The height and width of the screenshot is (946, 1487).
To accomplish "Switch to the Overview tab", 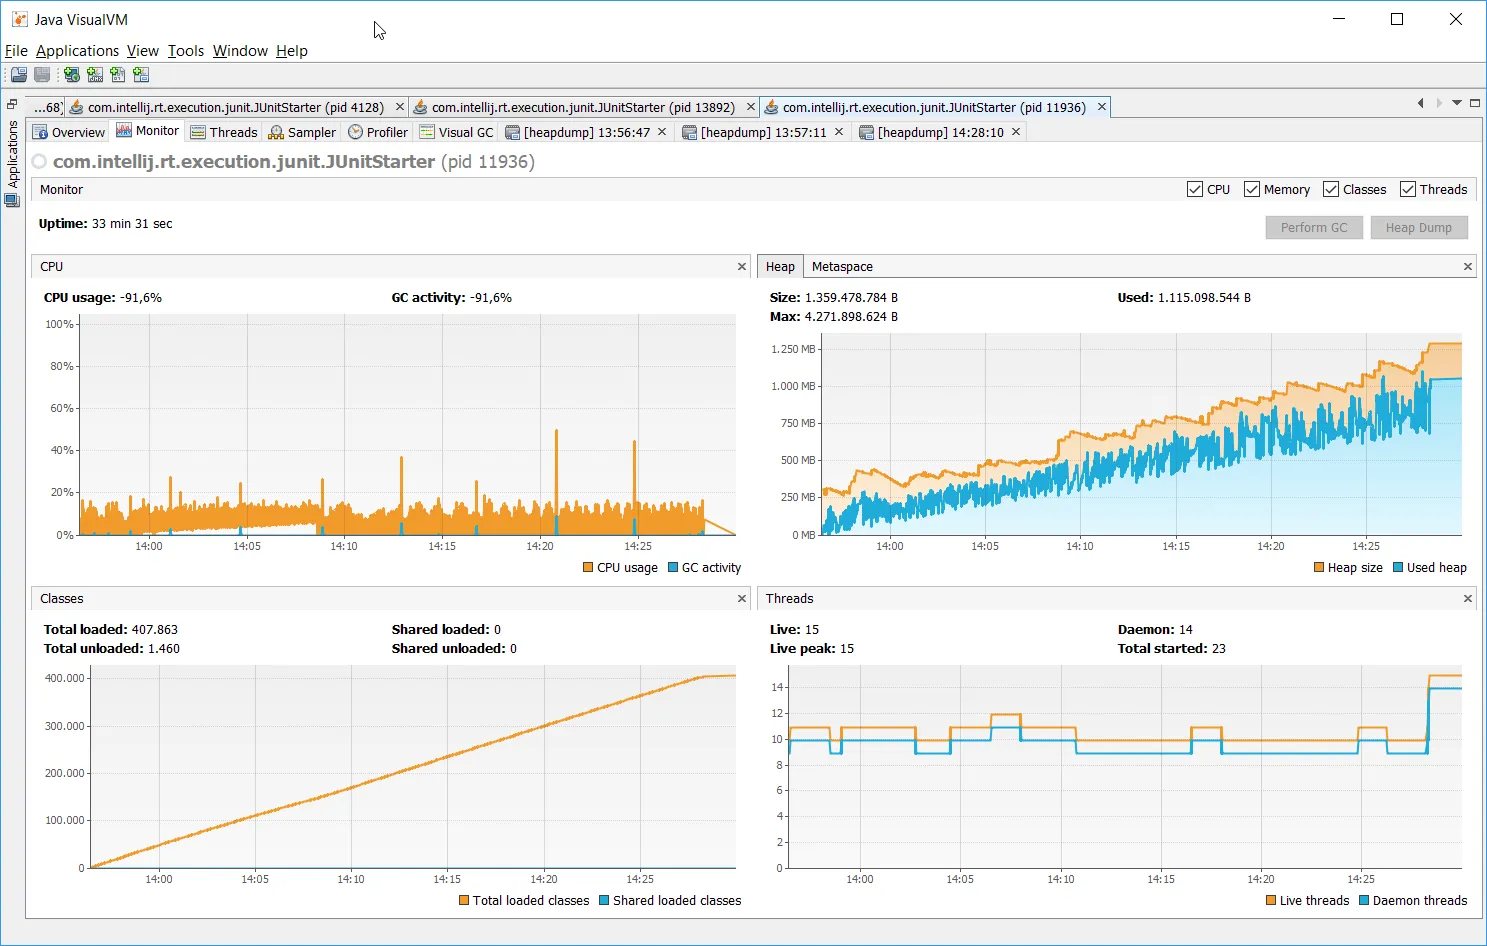I will 69,132.
